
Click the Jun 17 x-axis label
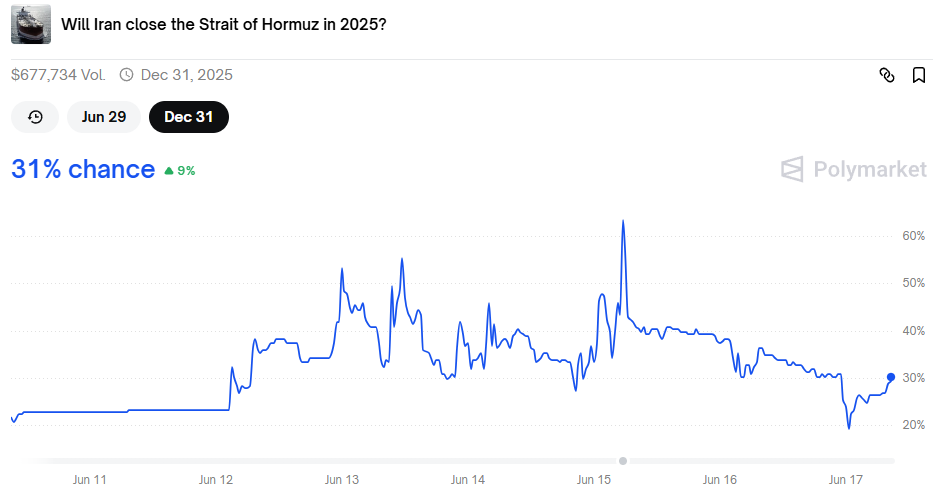(x=847, y=480)
